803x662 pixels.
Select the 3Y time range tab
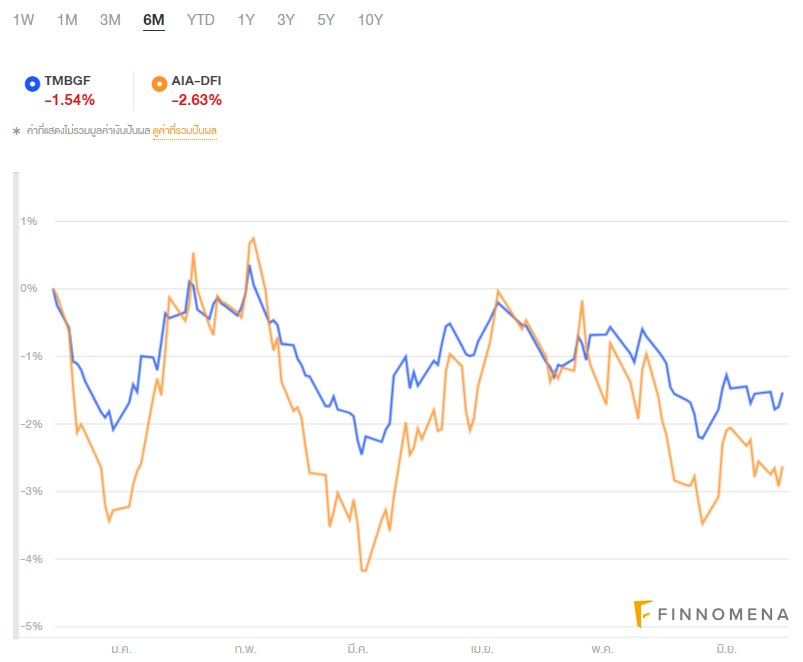coord(286,20)
